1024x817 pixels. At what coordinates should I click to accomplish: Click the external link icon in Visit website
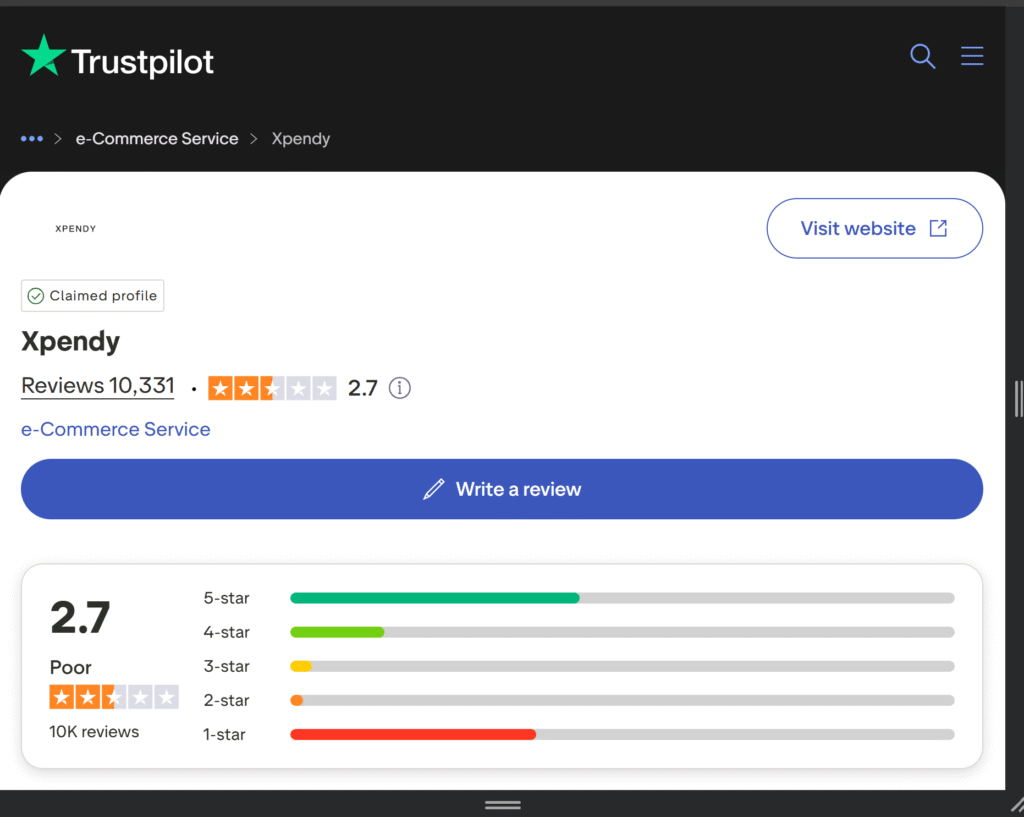[938, 228]
